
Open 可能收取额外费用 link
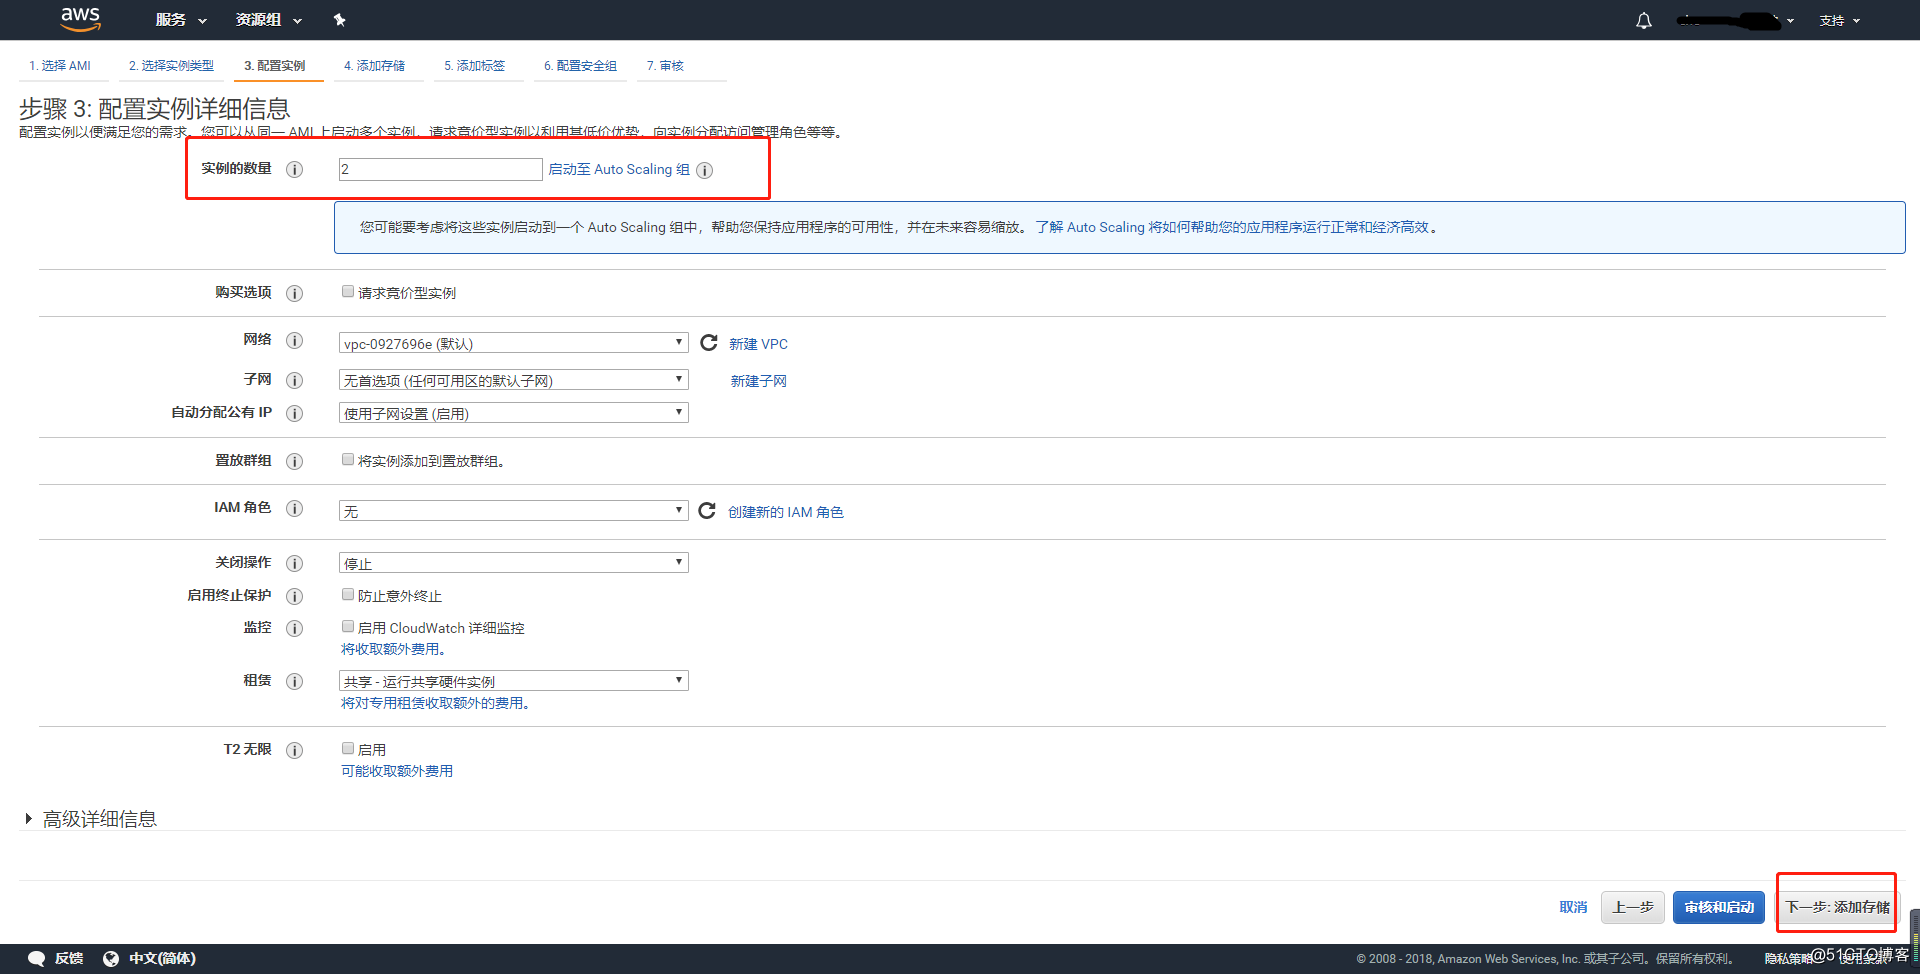coord(397,771)
